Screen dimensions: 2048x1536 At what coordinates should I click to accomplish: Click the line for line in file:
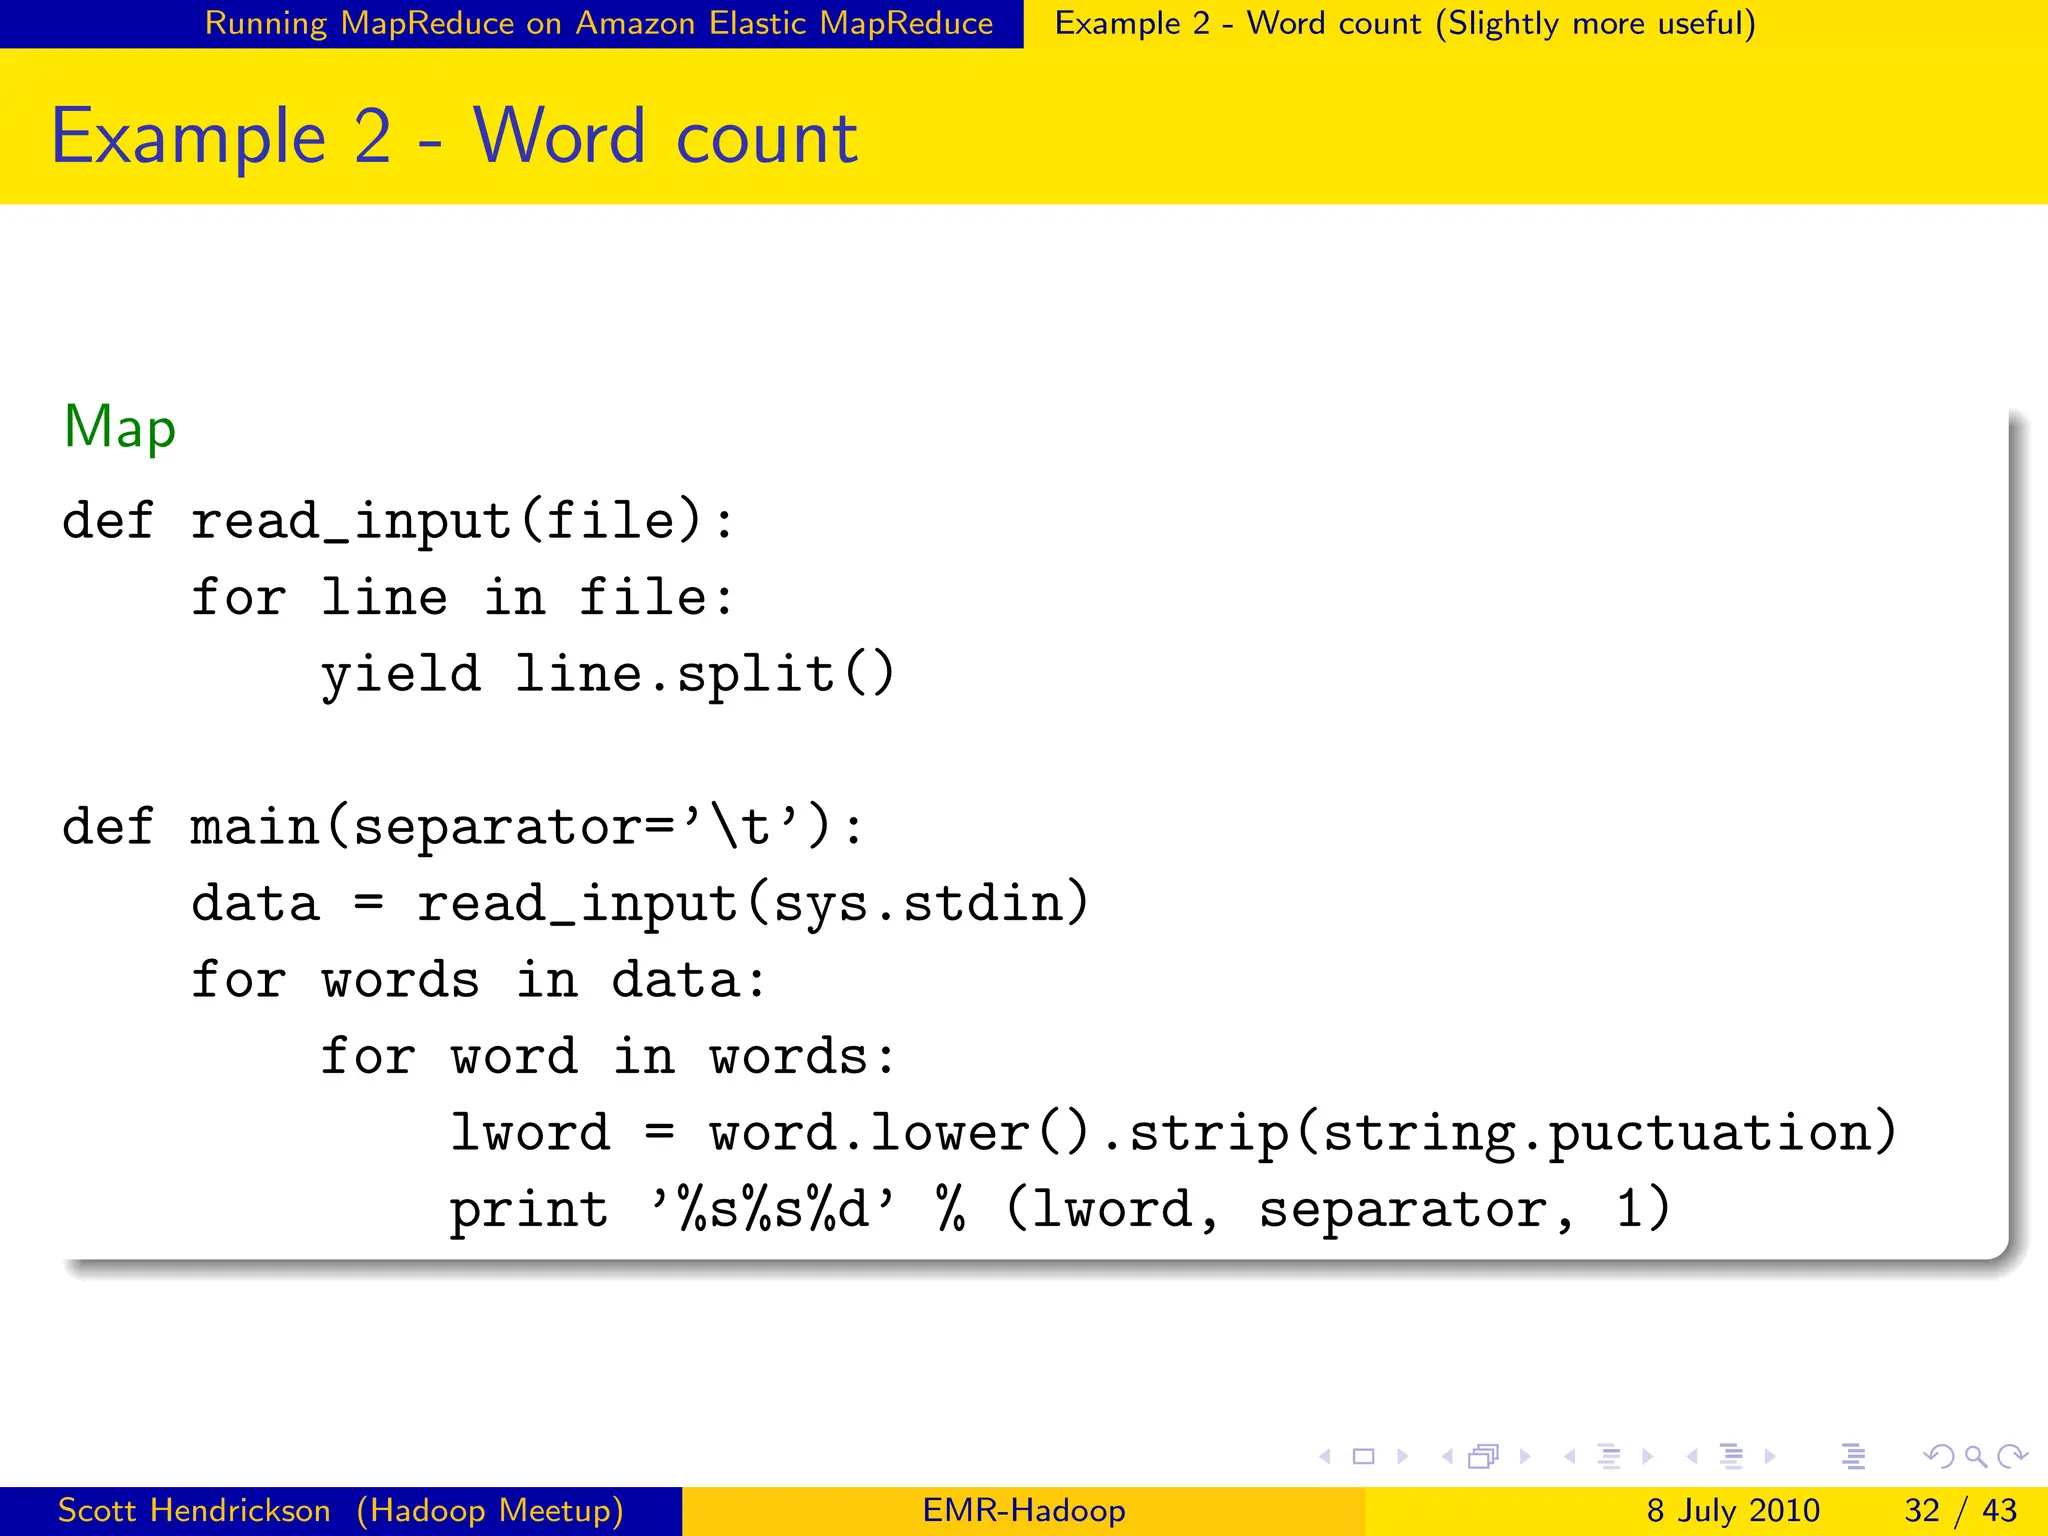[x=463, y=598]
